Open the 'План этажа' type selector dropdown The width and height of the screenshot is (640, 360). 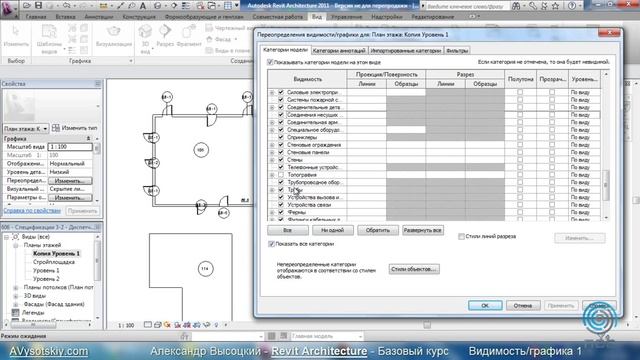point(25,129)
